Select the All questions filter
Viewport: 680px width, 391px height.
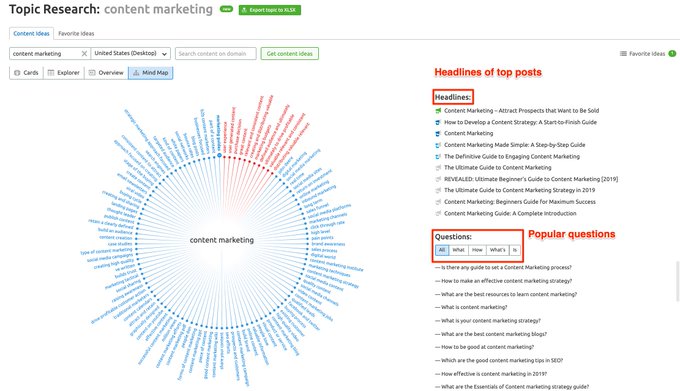[442, 250]
